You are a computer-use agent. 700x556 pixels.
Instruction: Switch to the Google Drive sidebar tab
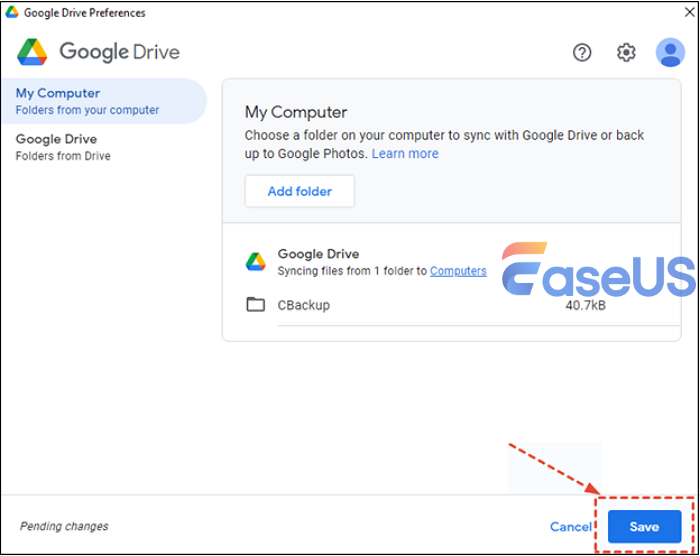(56, 139)
